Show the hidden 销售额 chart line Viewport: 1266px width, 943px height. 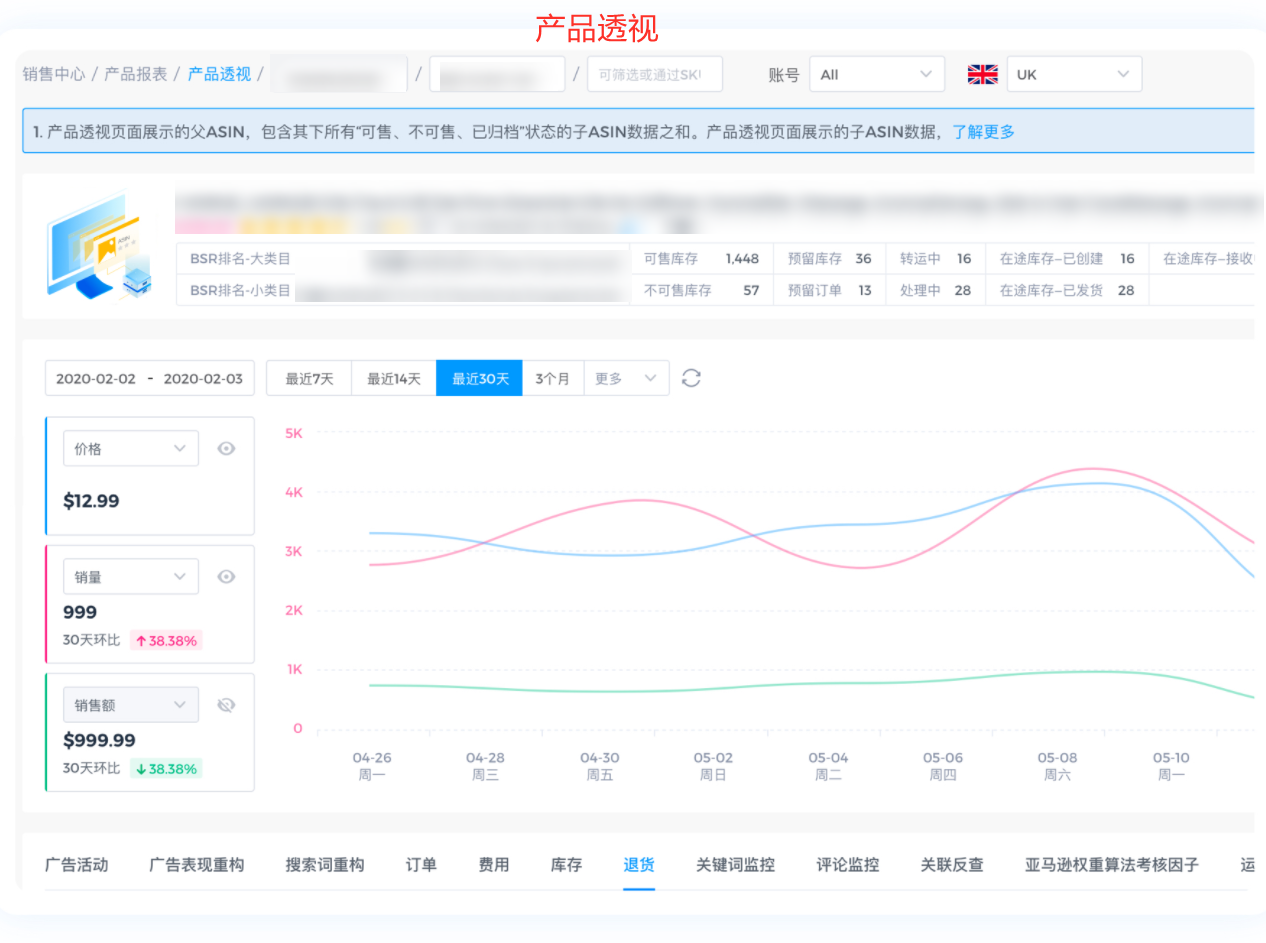(x=227, y=705)
